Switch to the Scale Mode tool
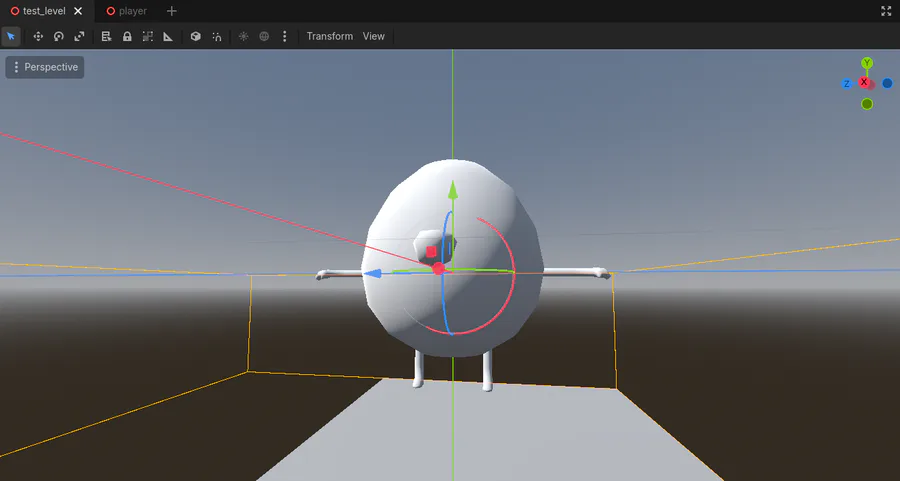Image resolution: width=900 pixels, height=481 pixels. [79, 36]
